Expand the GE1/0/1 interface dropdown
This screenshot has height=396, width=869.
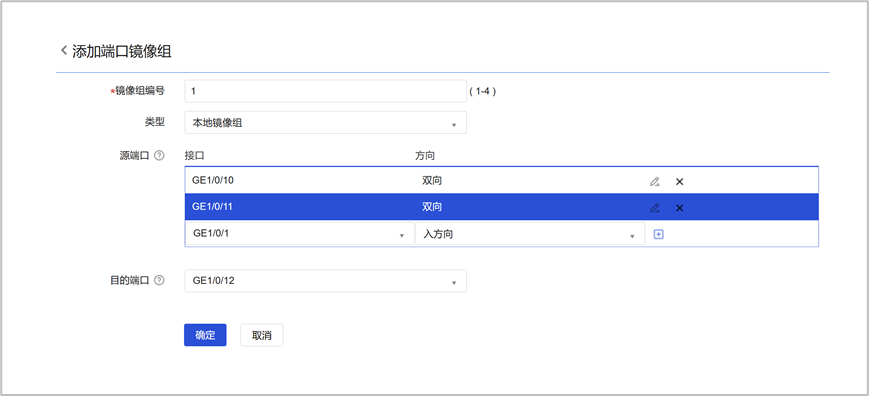tap(299, 234)
